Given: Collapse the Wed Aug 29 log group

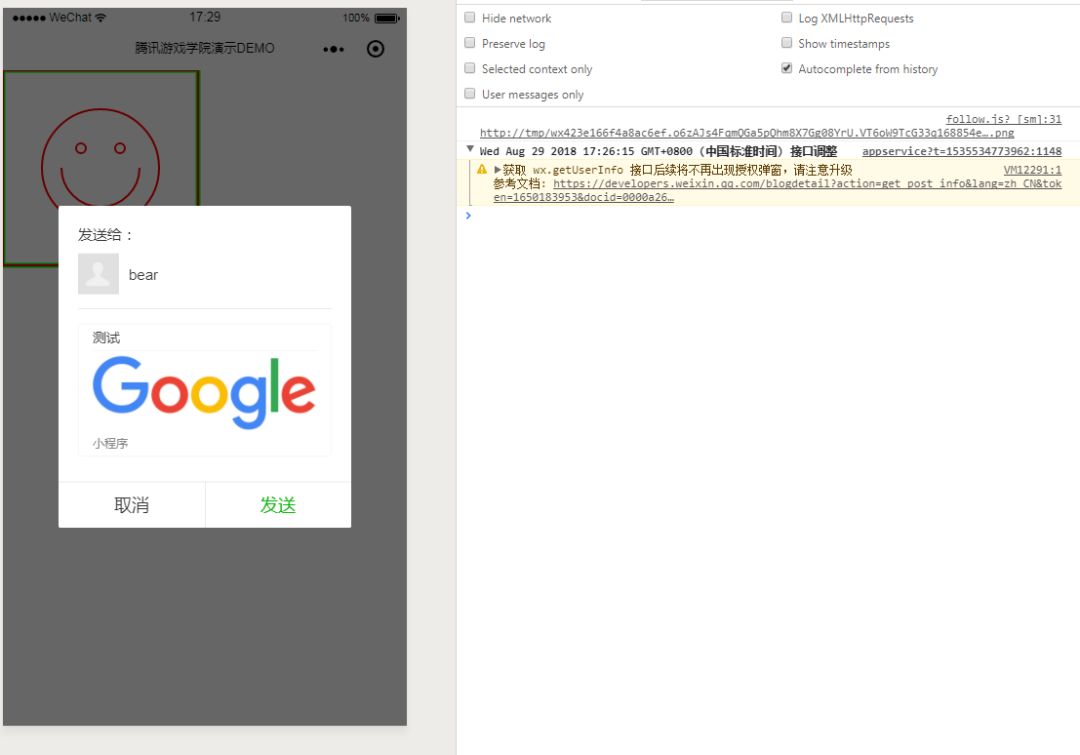Looking at the screenshot, I should tap(470, 149).
